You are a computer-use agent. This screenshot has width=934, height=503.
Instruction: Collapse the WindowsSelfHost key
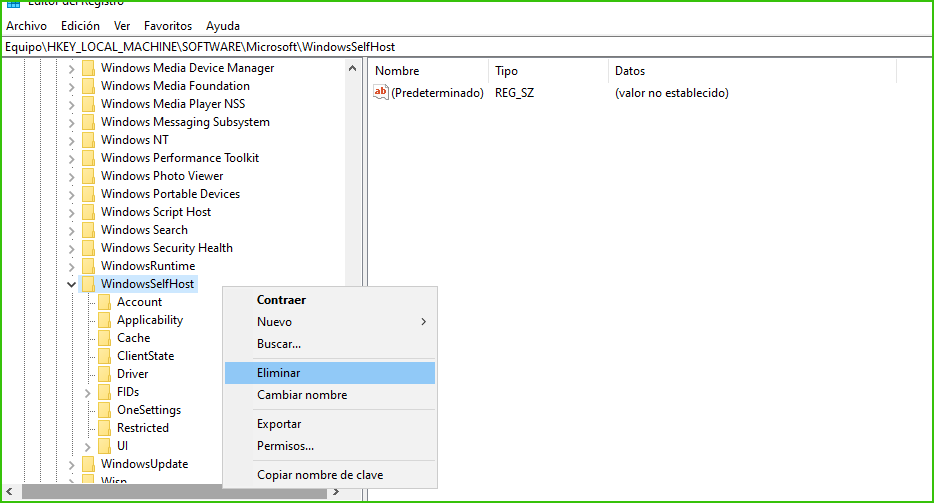click(71, 285)
